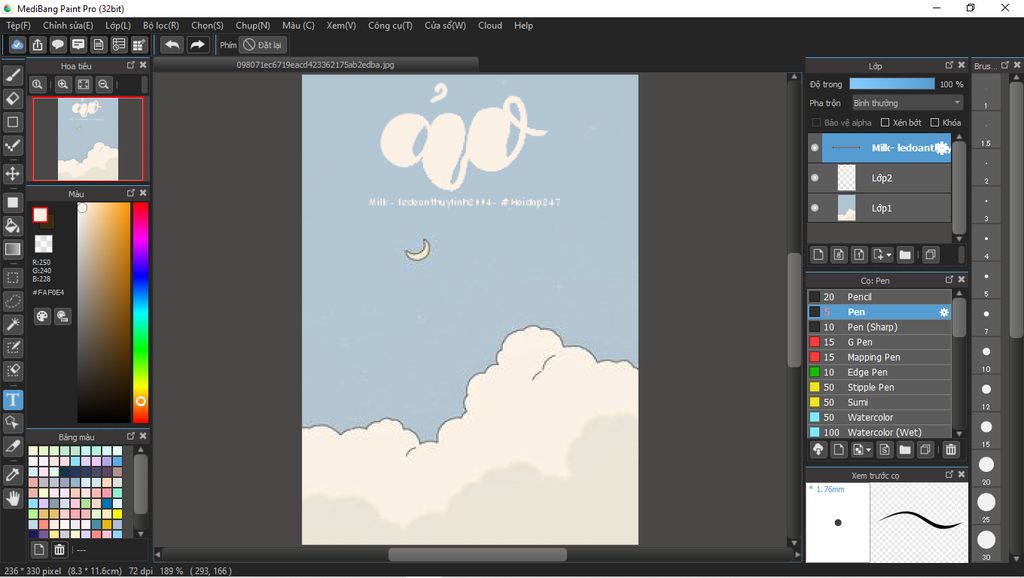Screen dimensions: 1024x578
Task: Expand add-brush dropdown arrow in Cọ panel
Action: click(x=869, y=450)
